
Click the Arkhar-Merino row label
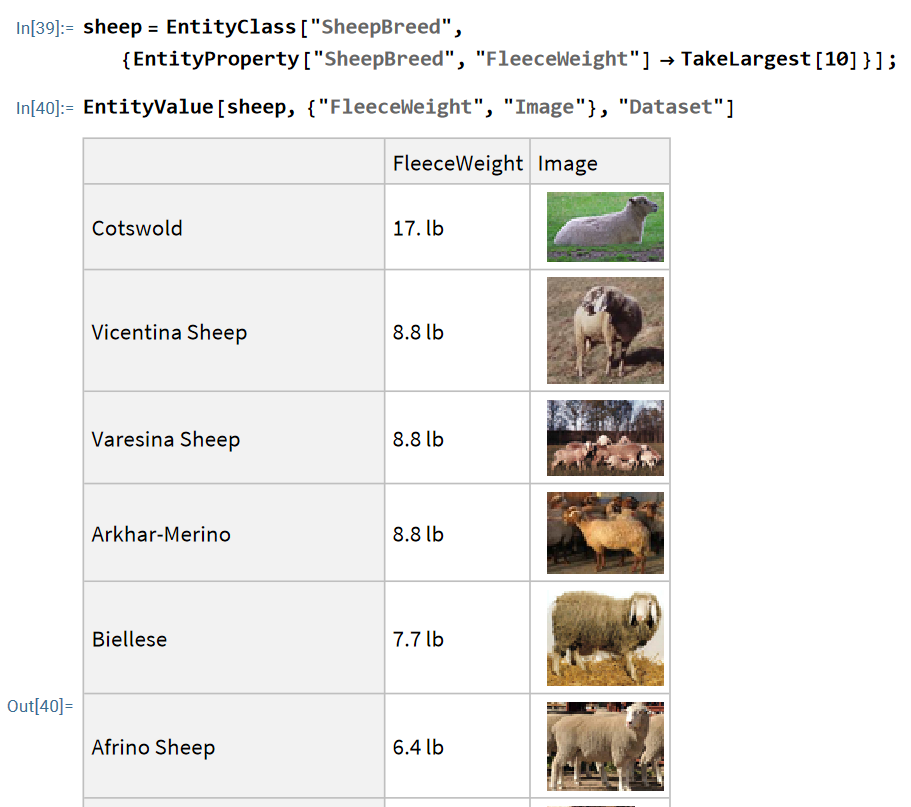coord(161,534)
